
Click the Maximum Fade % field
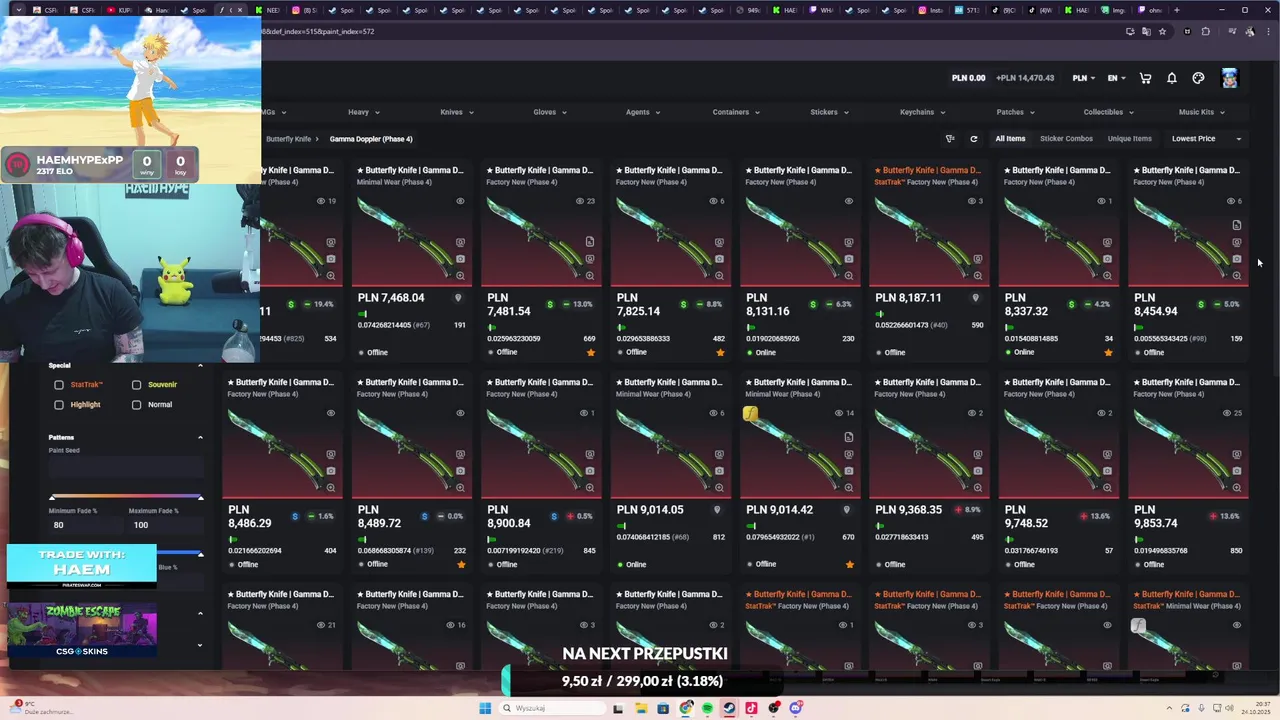tap(166, 525)
